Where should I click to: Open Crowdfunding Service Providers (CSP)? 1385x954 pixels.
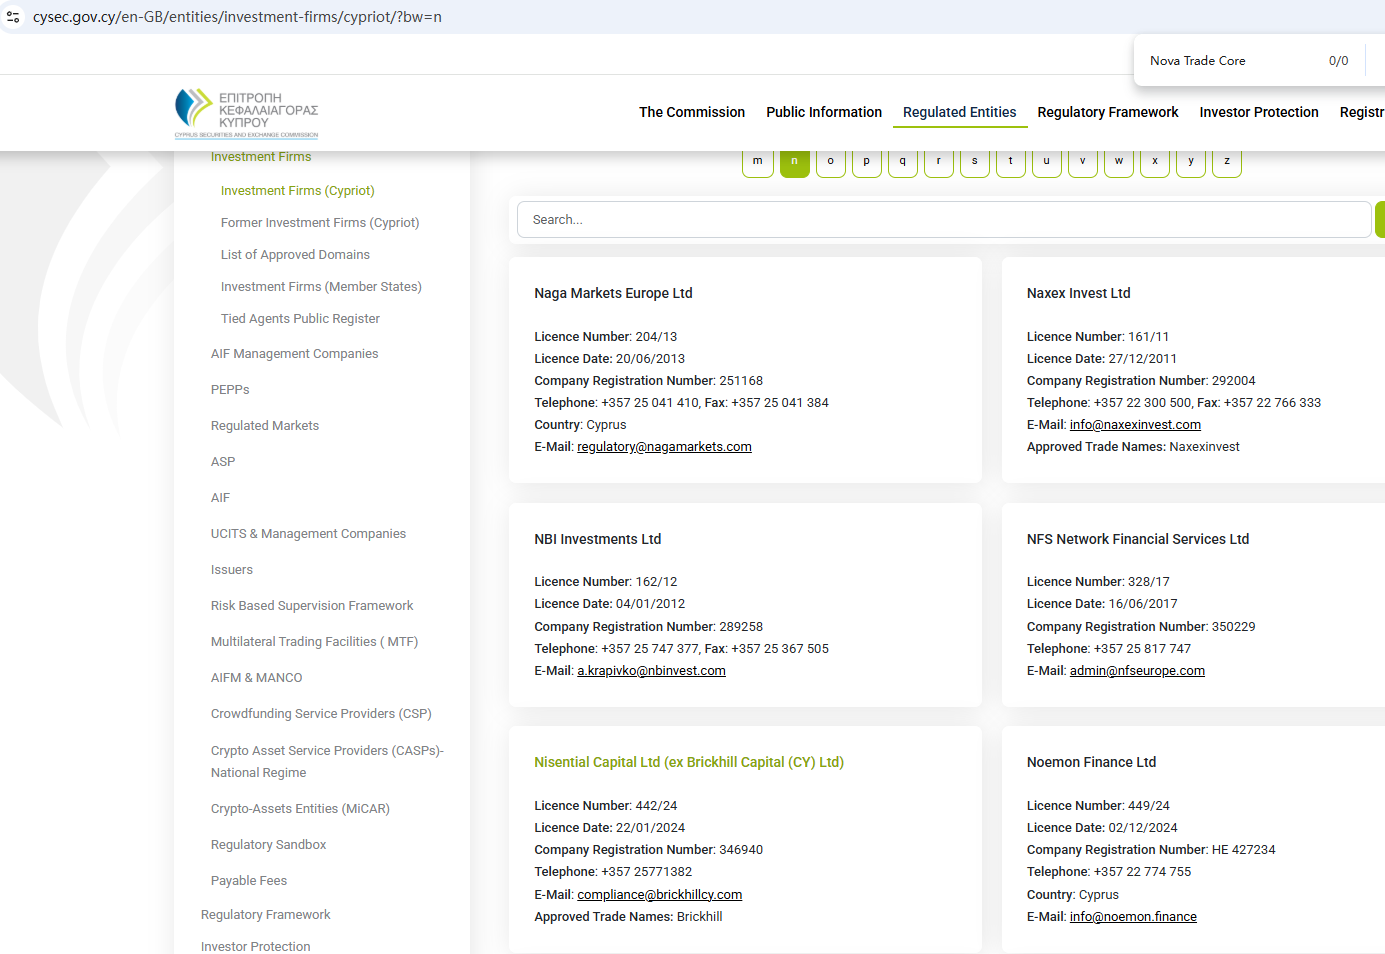[321, 714]
